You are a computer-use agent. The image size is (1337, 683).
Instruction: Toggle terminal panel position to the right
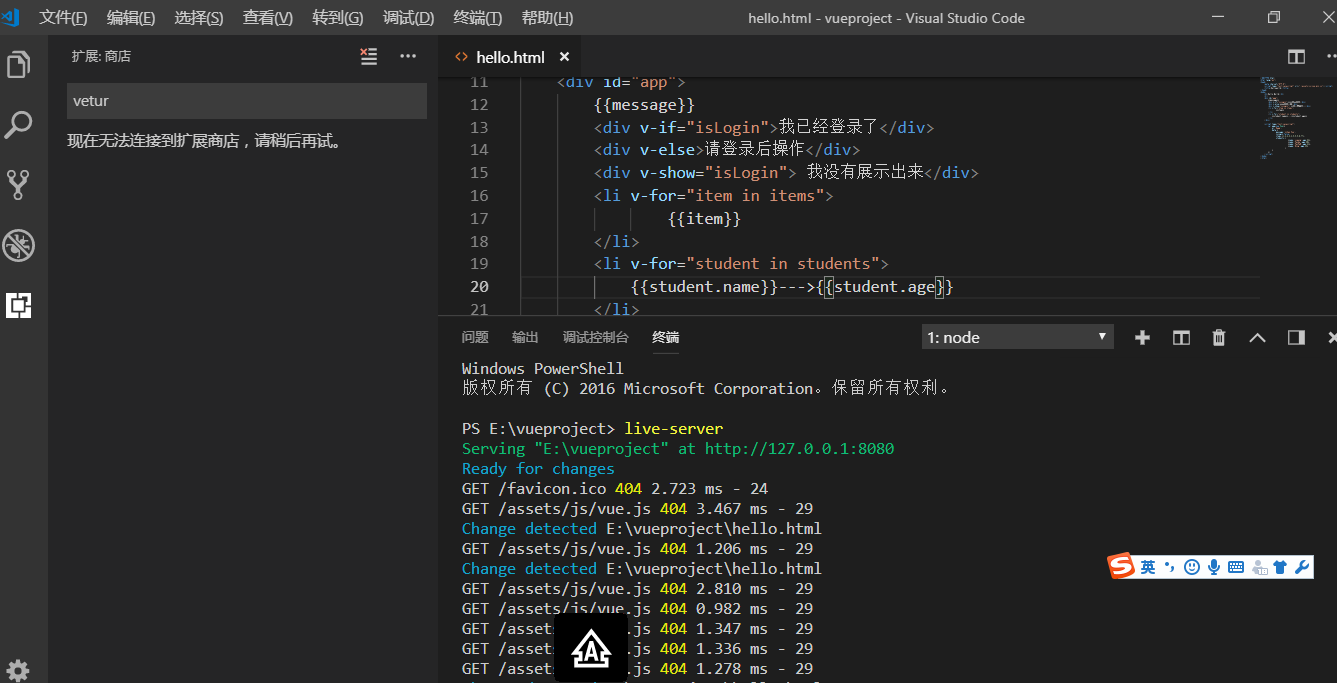(x=1296, y=338)
